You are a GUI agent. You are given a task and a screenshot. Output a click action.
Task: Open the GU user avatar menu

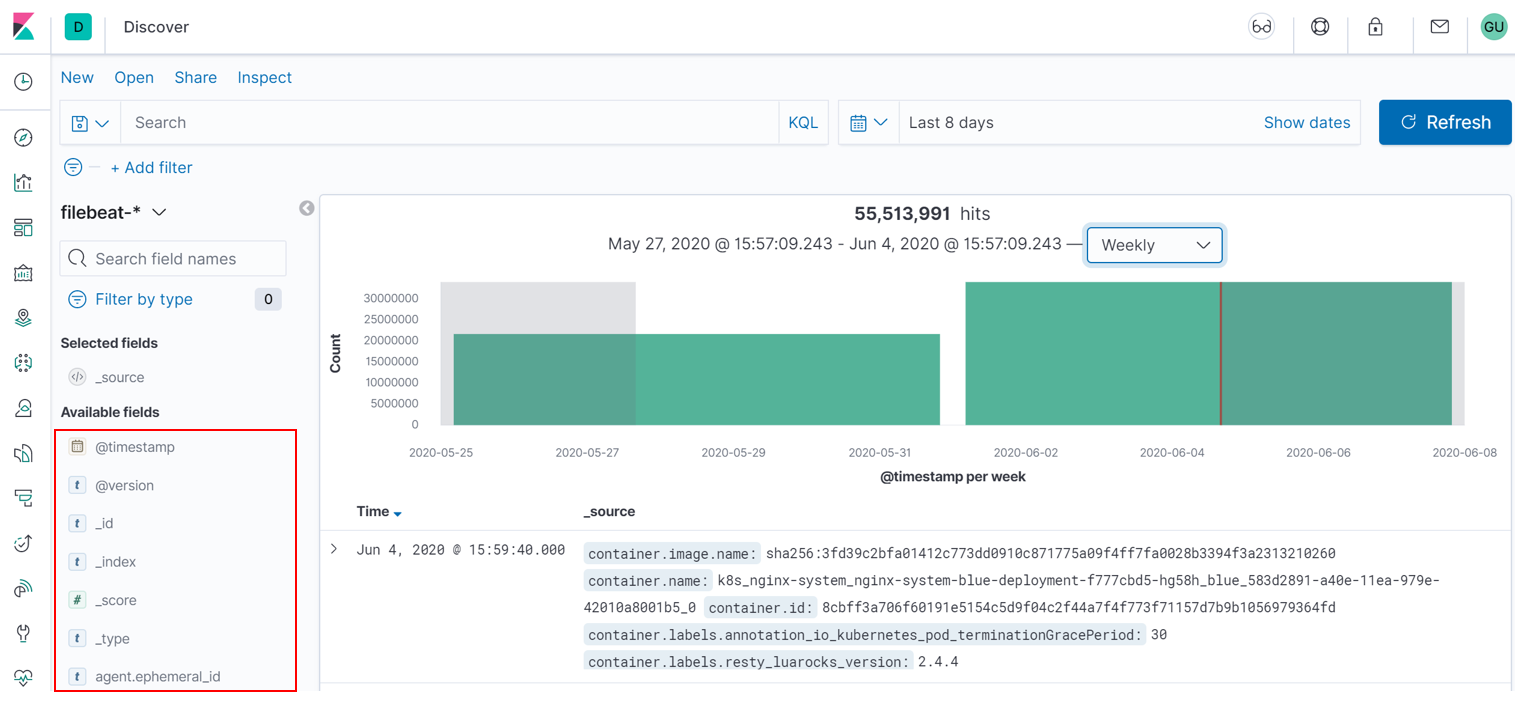(1494, 27)
